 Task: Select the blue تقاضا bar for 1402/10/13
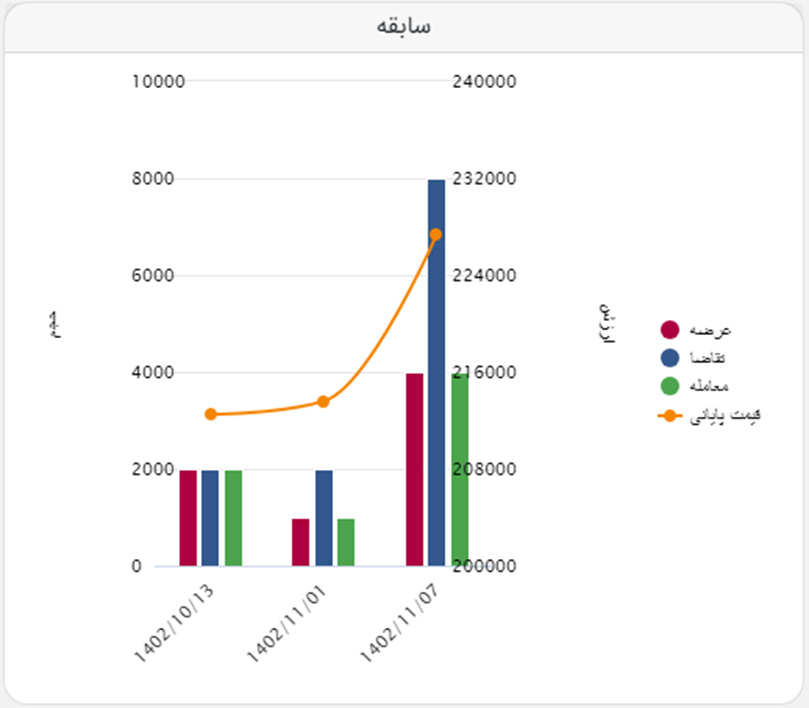click(210, 518)
